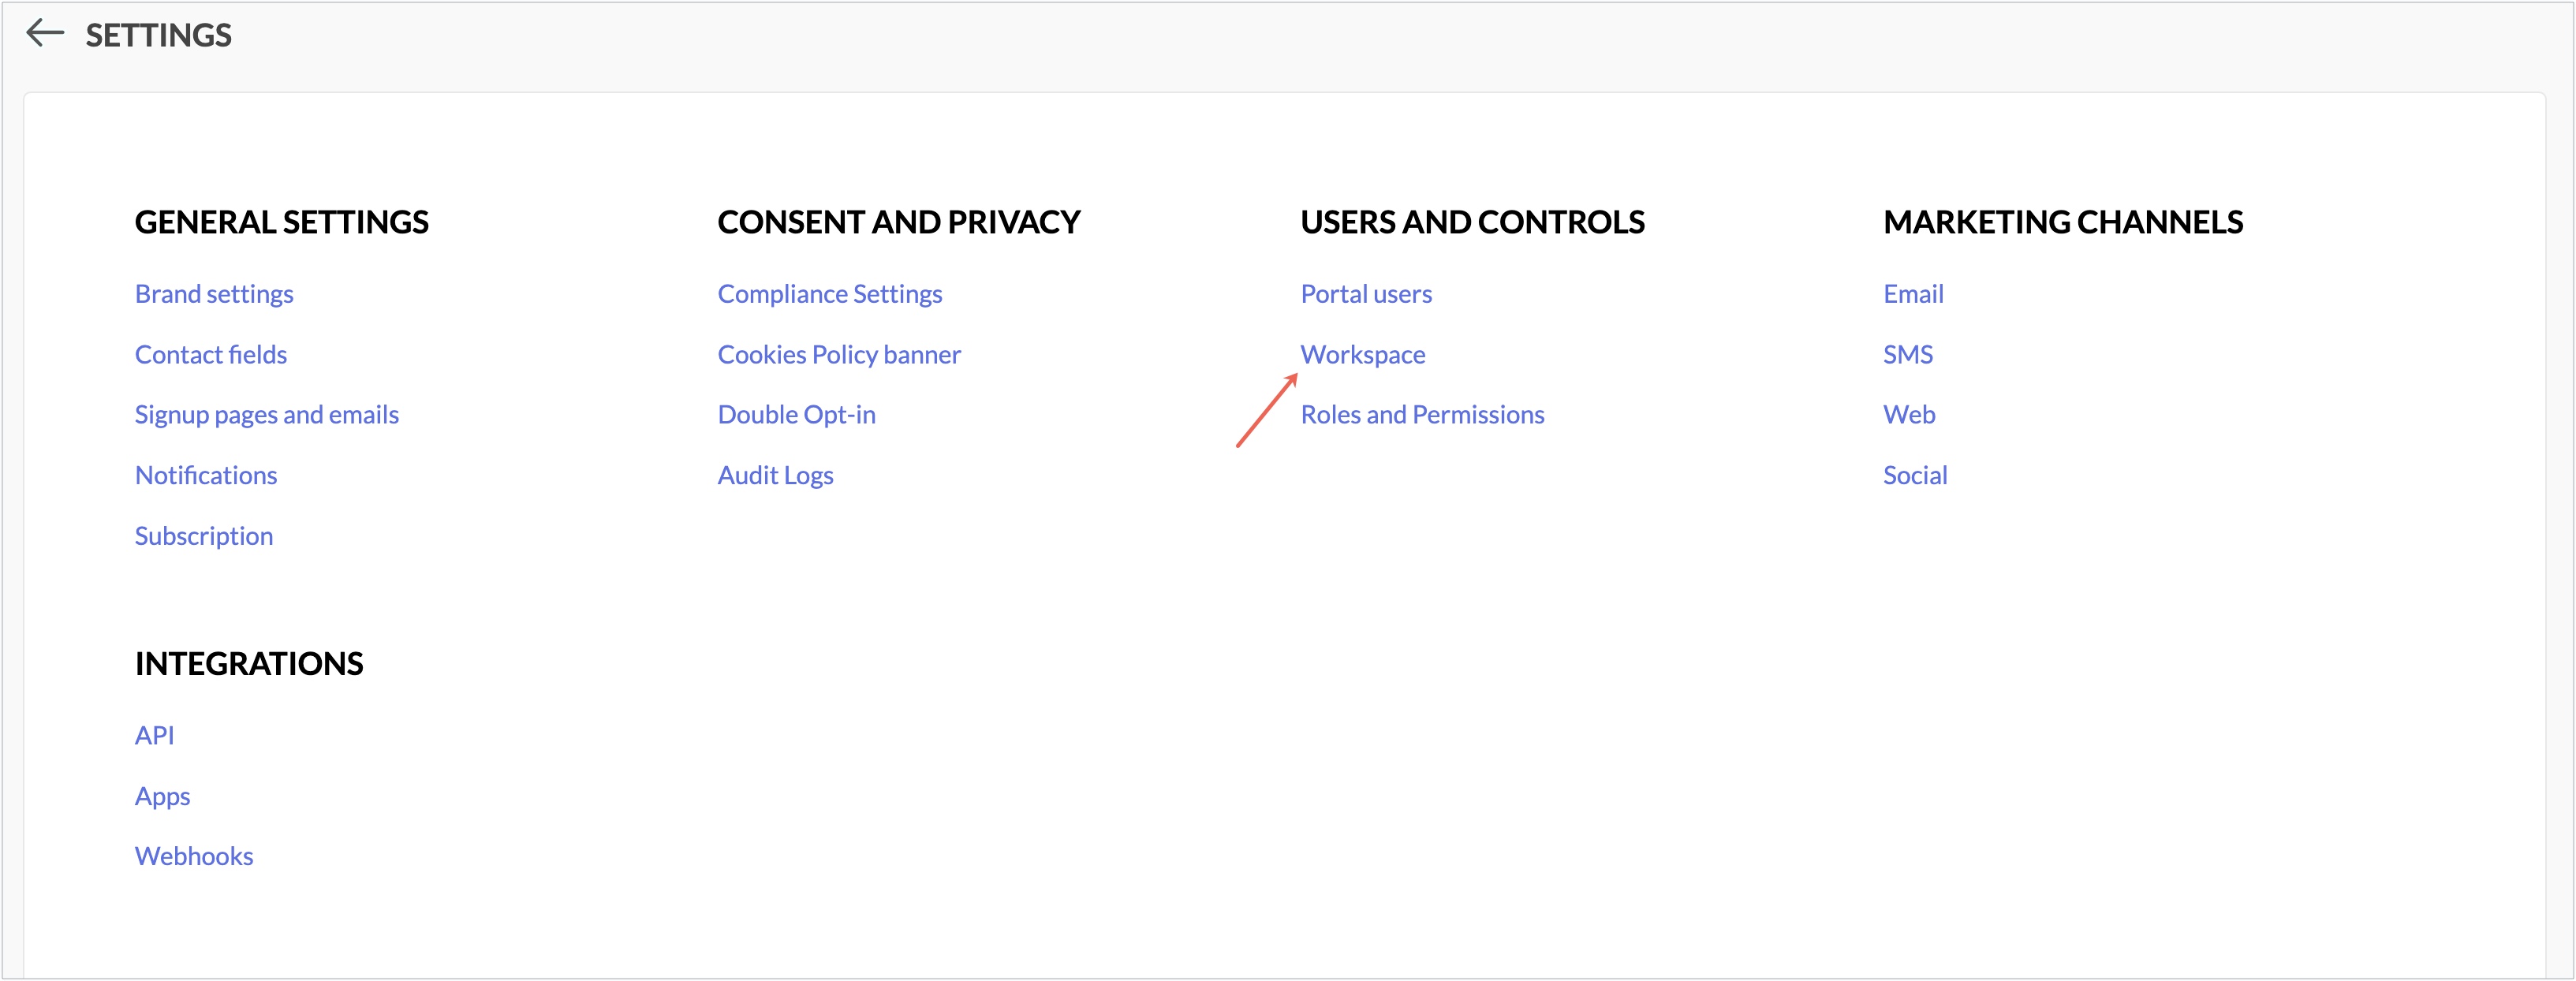Go to Roles and Permissions
Screen dimensions: 2576x981
[x=1422, y=415]
